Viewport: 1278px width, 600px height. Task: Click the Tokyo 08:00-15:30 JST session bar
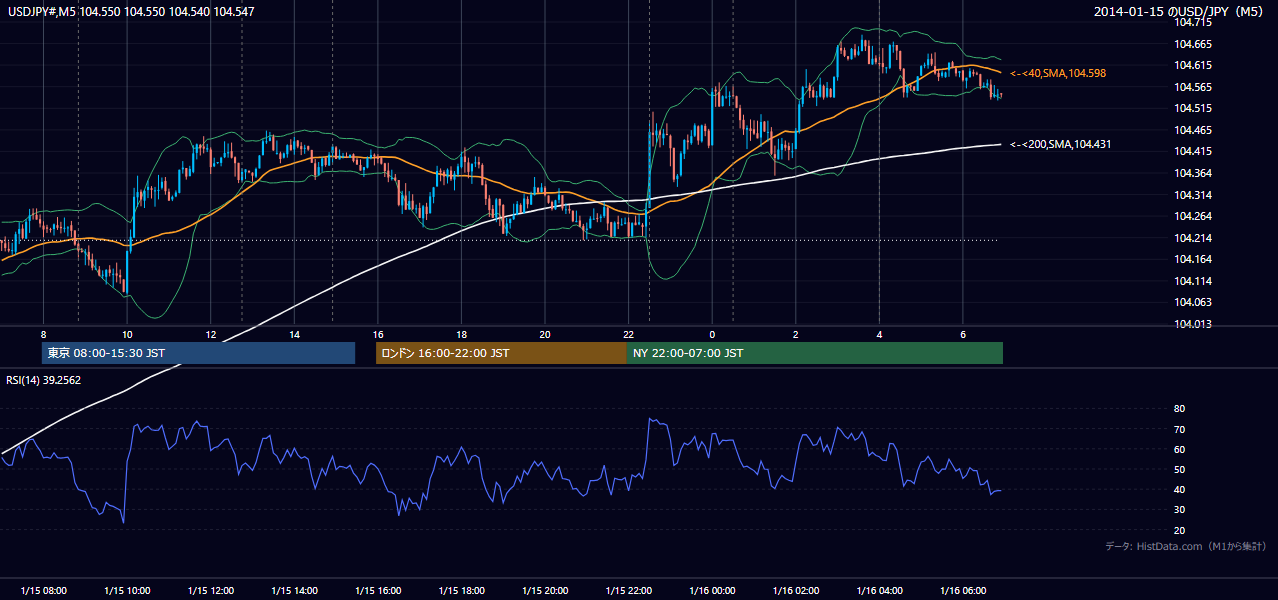point(198,353)
